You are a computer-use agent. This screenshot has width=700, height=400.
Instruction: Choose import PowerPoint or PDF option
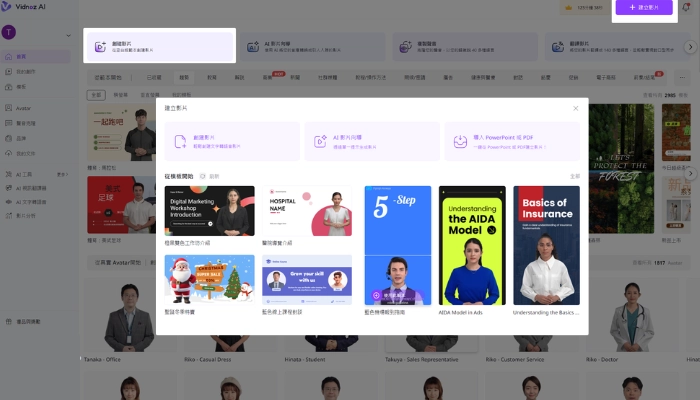pos(512,142)
